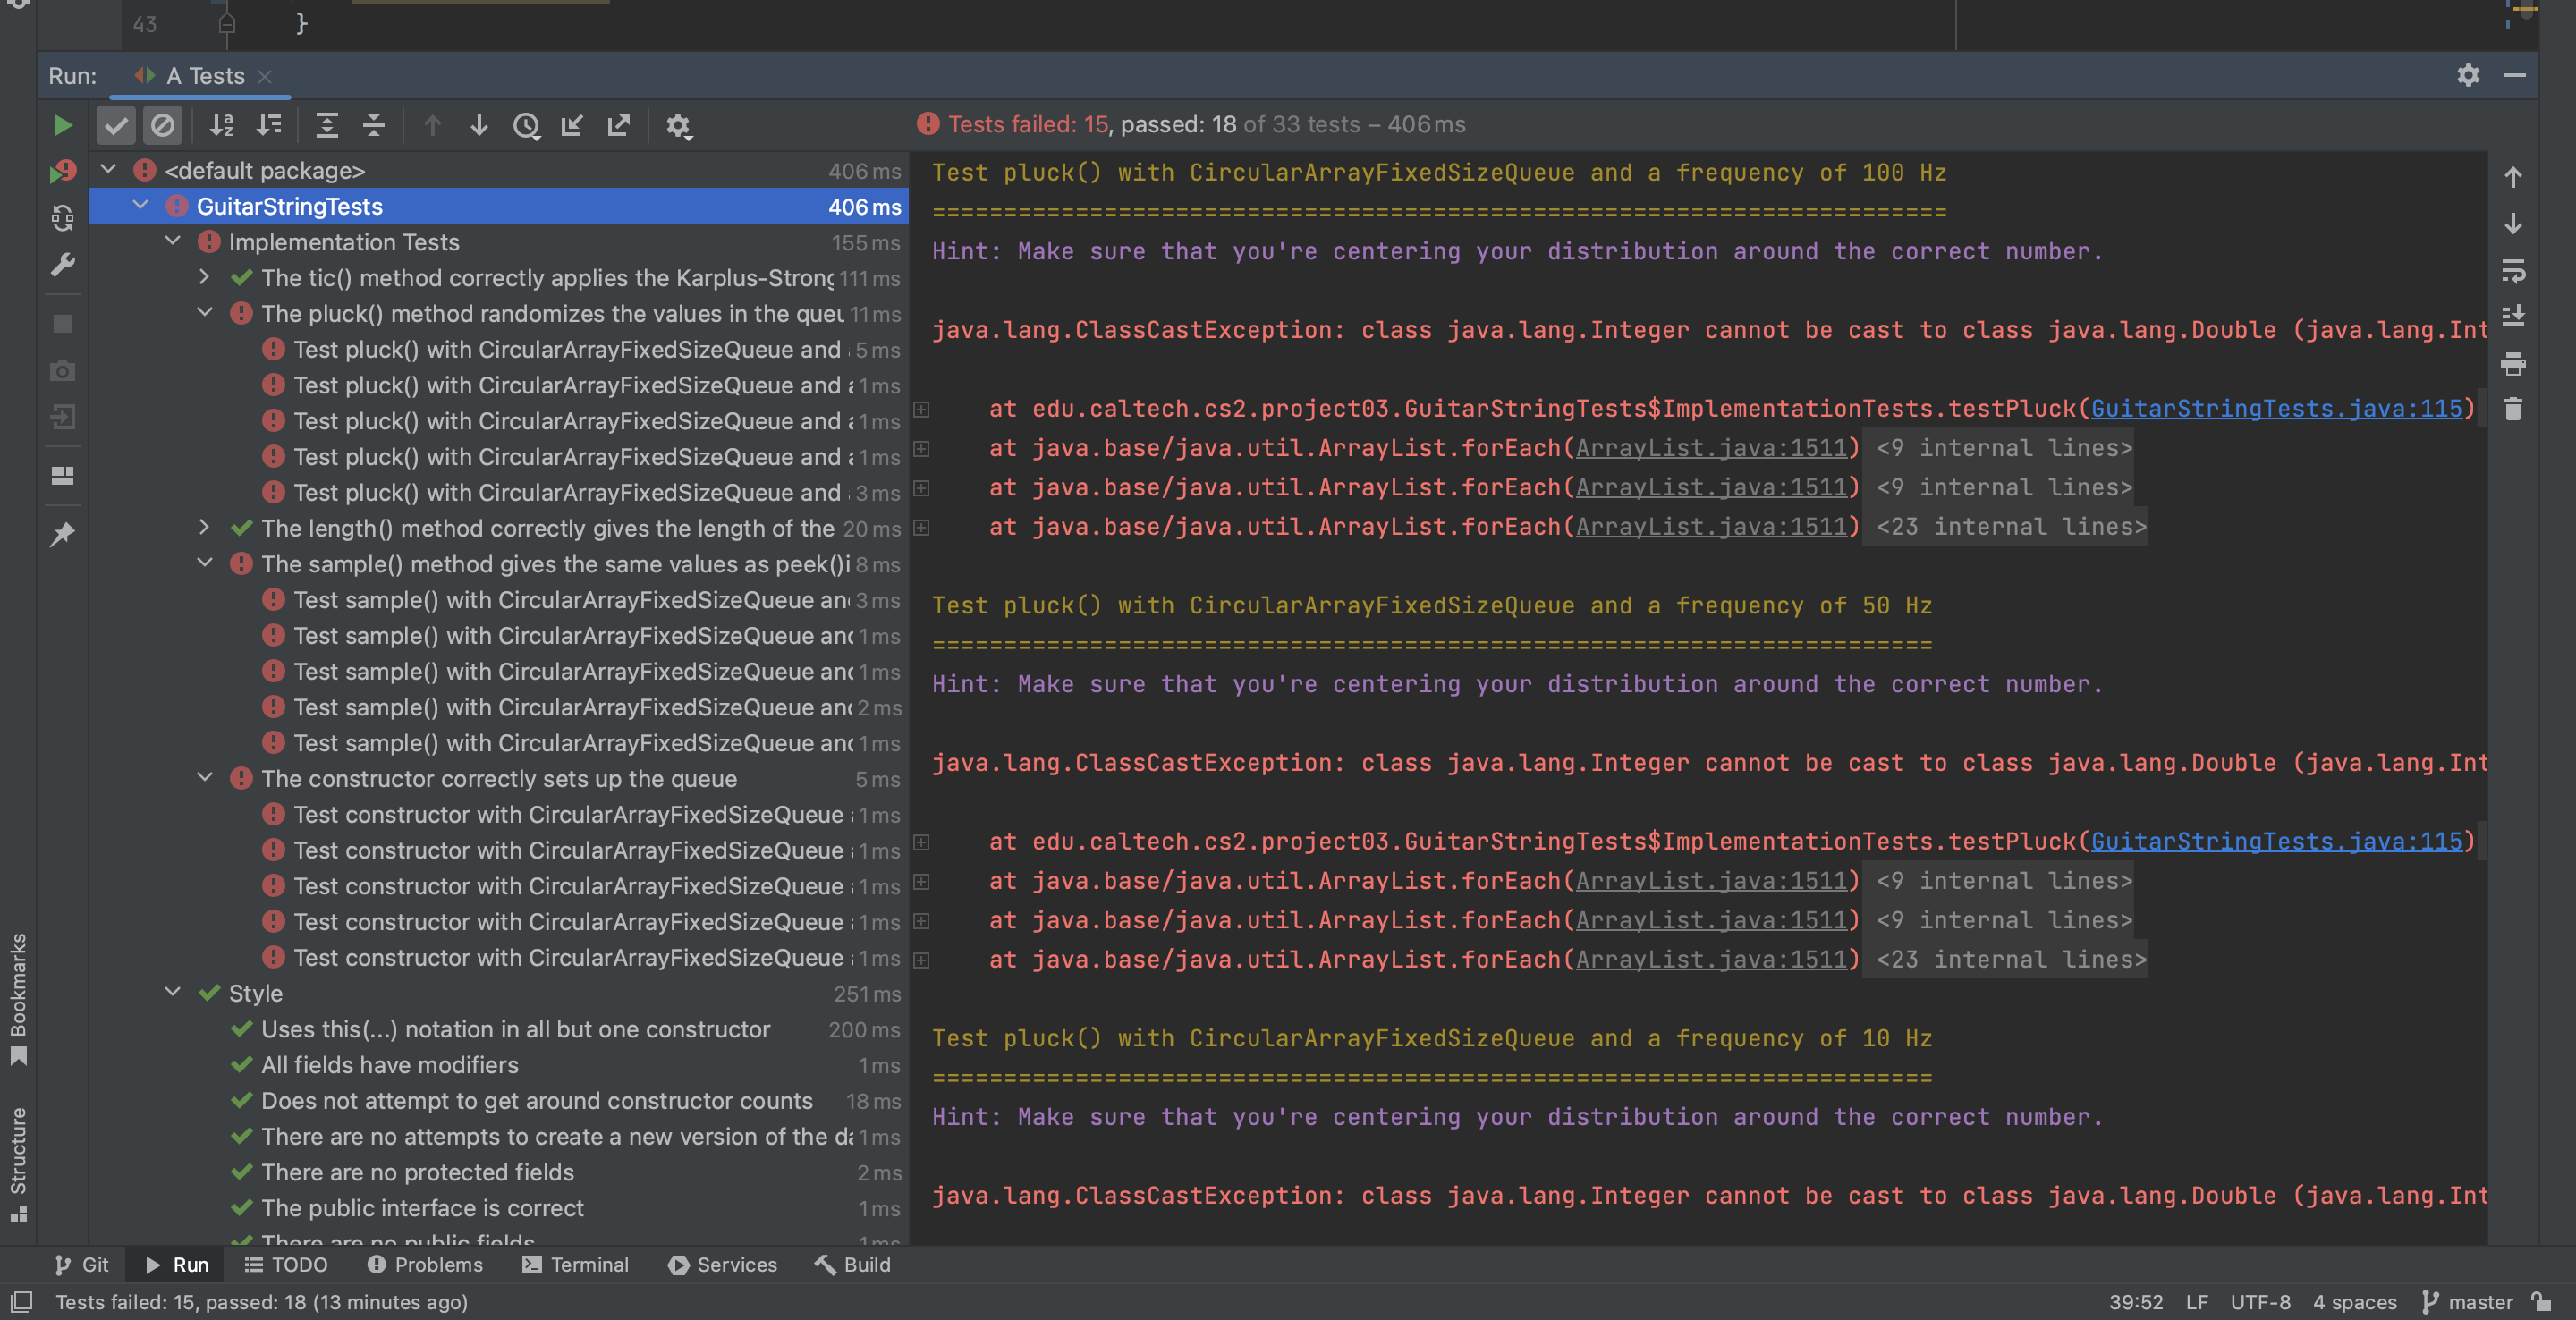Click Sort Alphabetically icon in test toolbar
Screen dimensions: 2576x1320
[x=221, y=125]
